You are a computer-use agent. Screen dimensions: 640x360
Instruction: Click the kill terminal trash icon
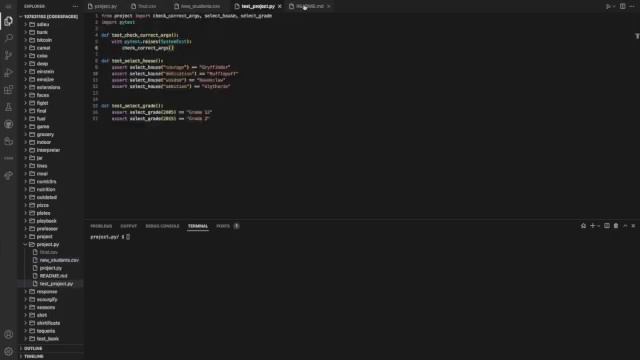pyautogui.click(x=616, y=226)
